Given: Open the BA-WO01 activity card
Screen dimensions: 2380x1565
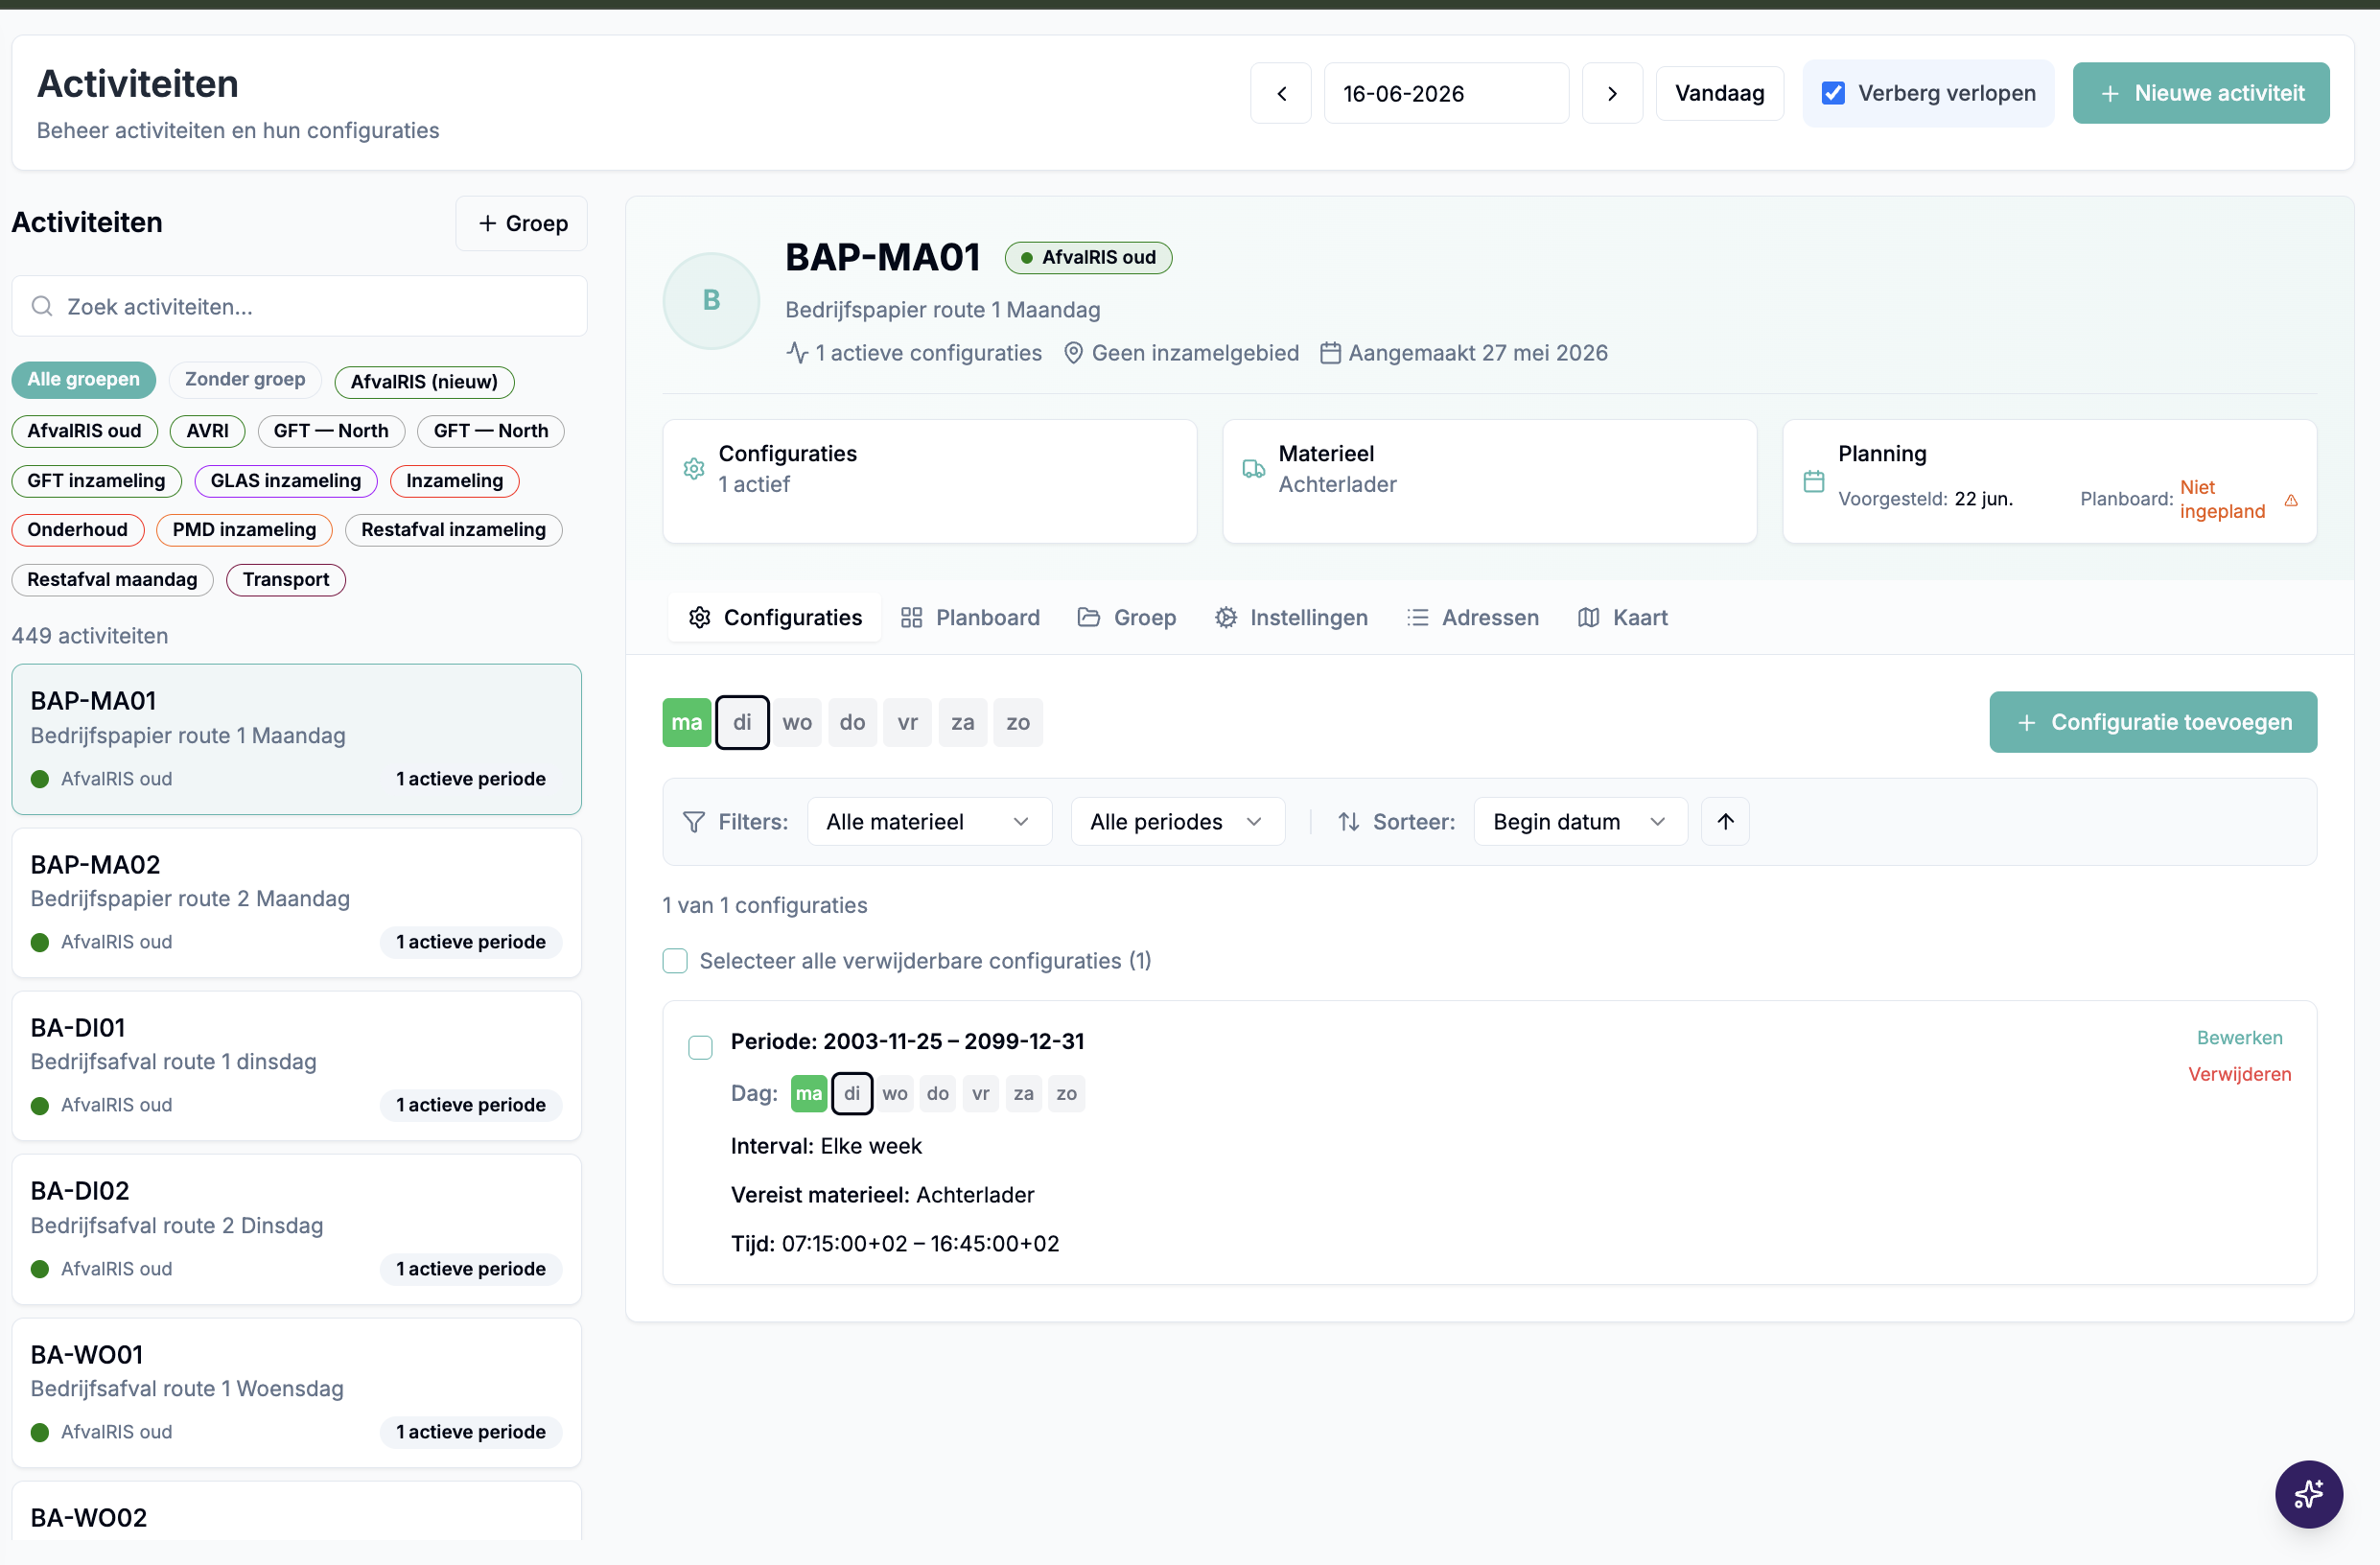Looking at the screenshot, I should [x=297, y=1392].
